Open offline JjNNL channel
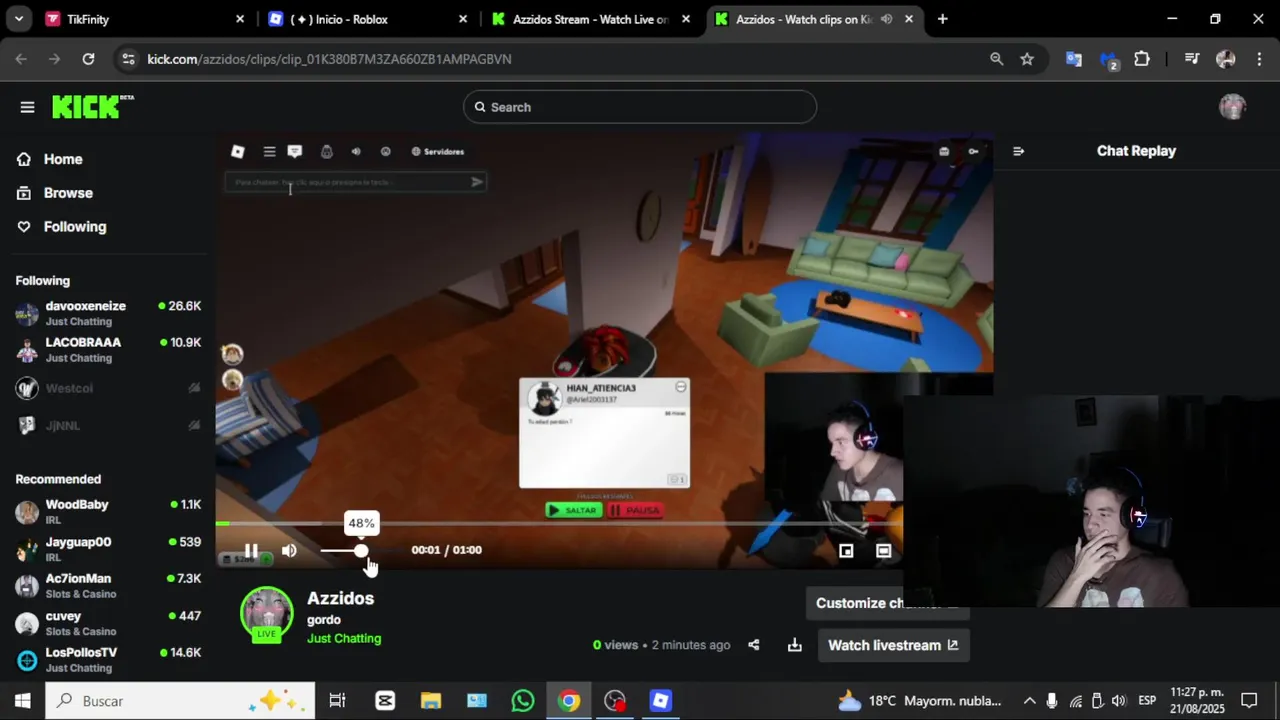The height and width of the screenshot is (720, 1280). click(x=108, y=425)
